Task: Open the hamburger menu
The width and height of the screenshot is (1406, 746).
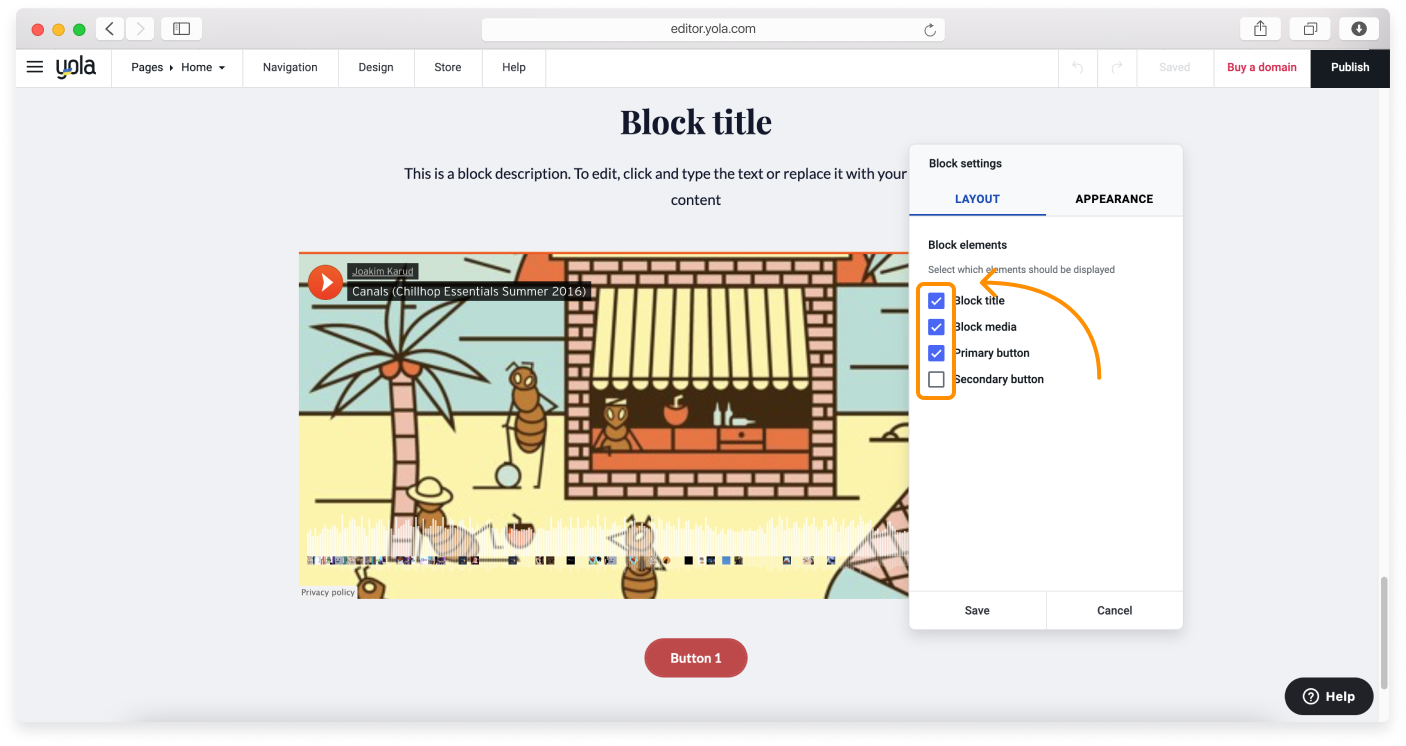Action: point(35,67)
